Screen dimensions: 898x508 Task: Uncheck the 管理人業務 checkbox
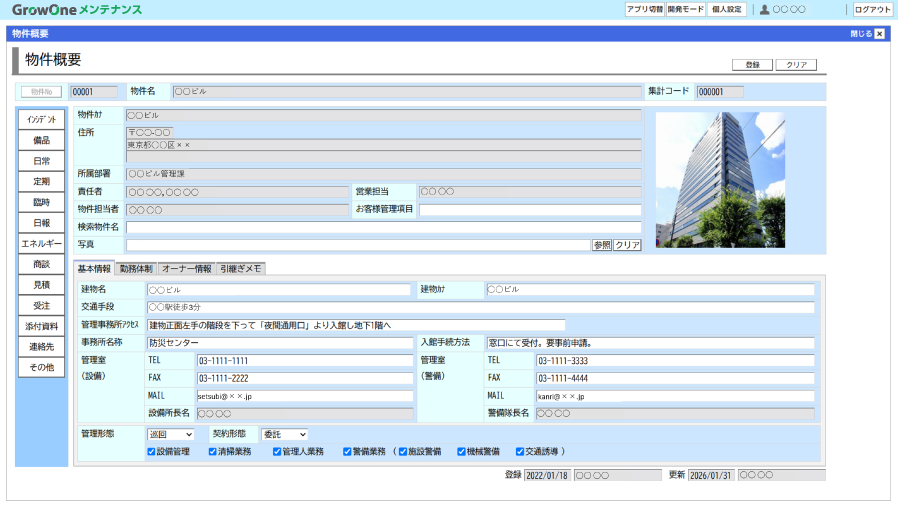pyautogui.click(x=277, y=451)
